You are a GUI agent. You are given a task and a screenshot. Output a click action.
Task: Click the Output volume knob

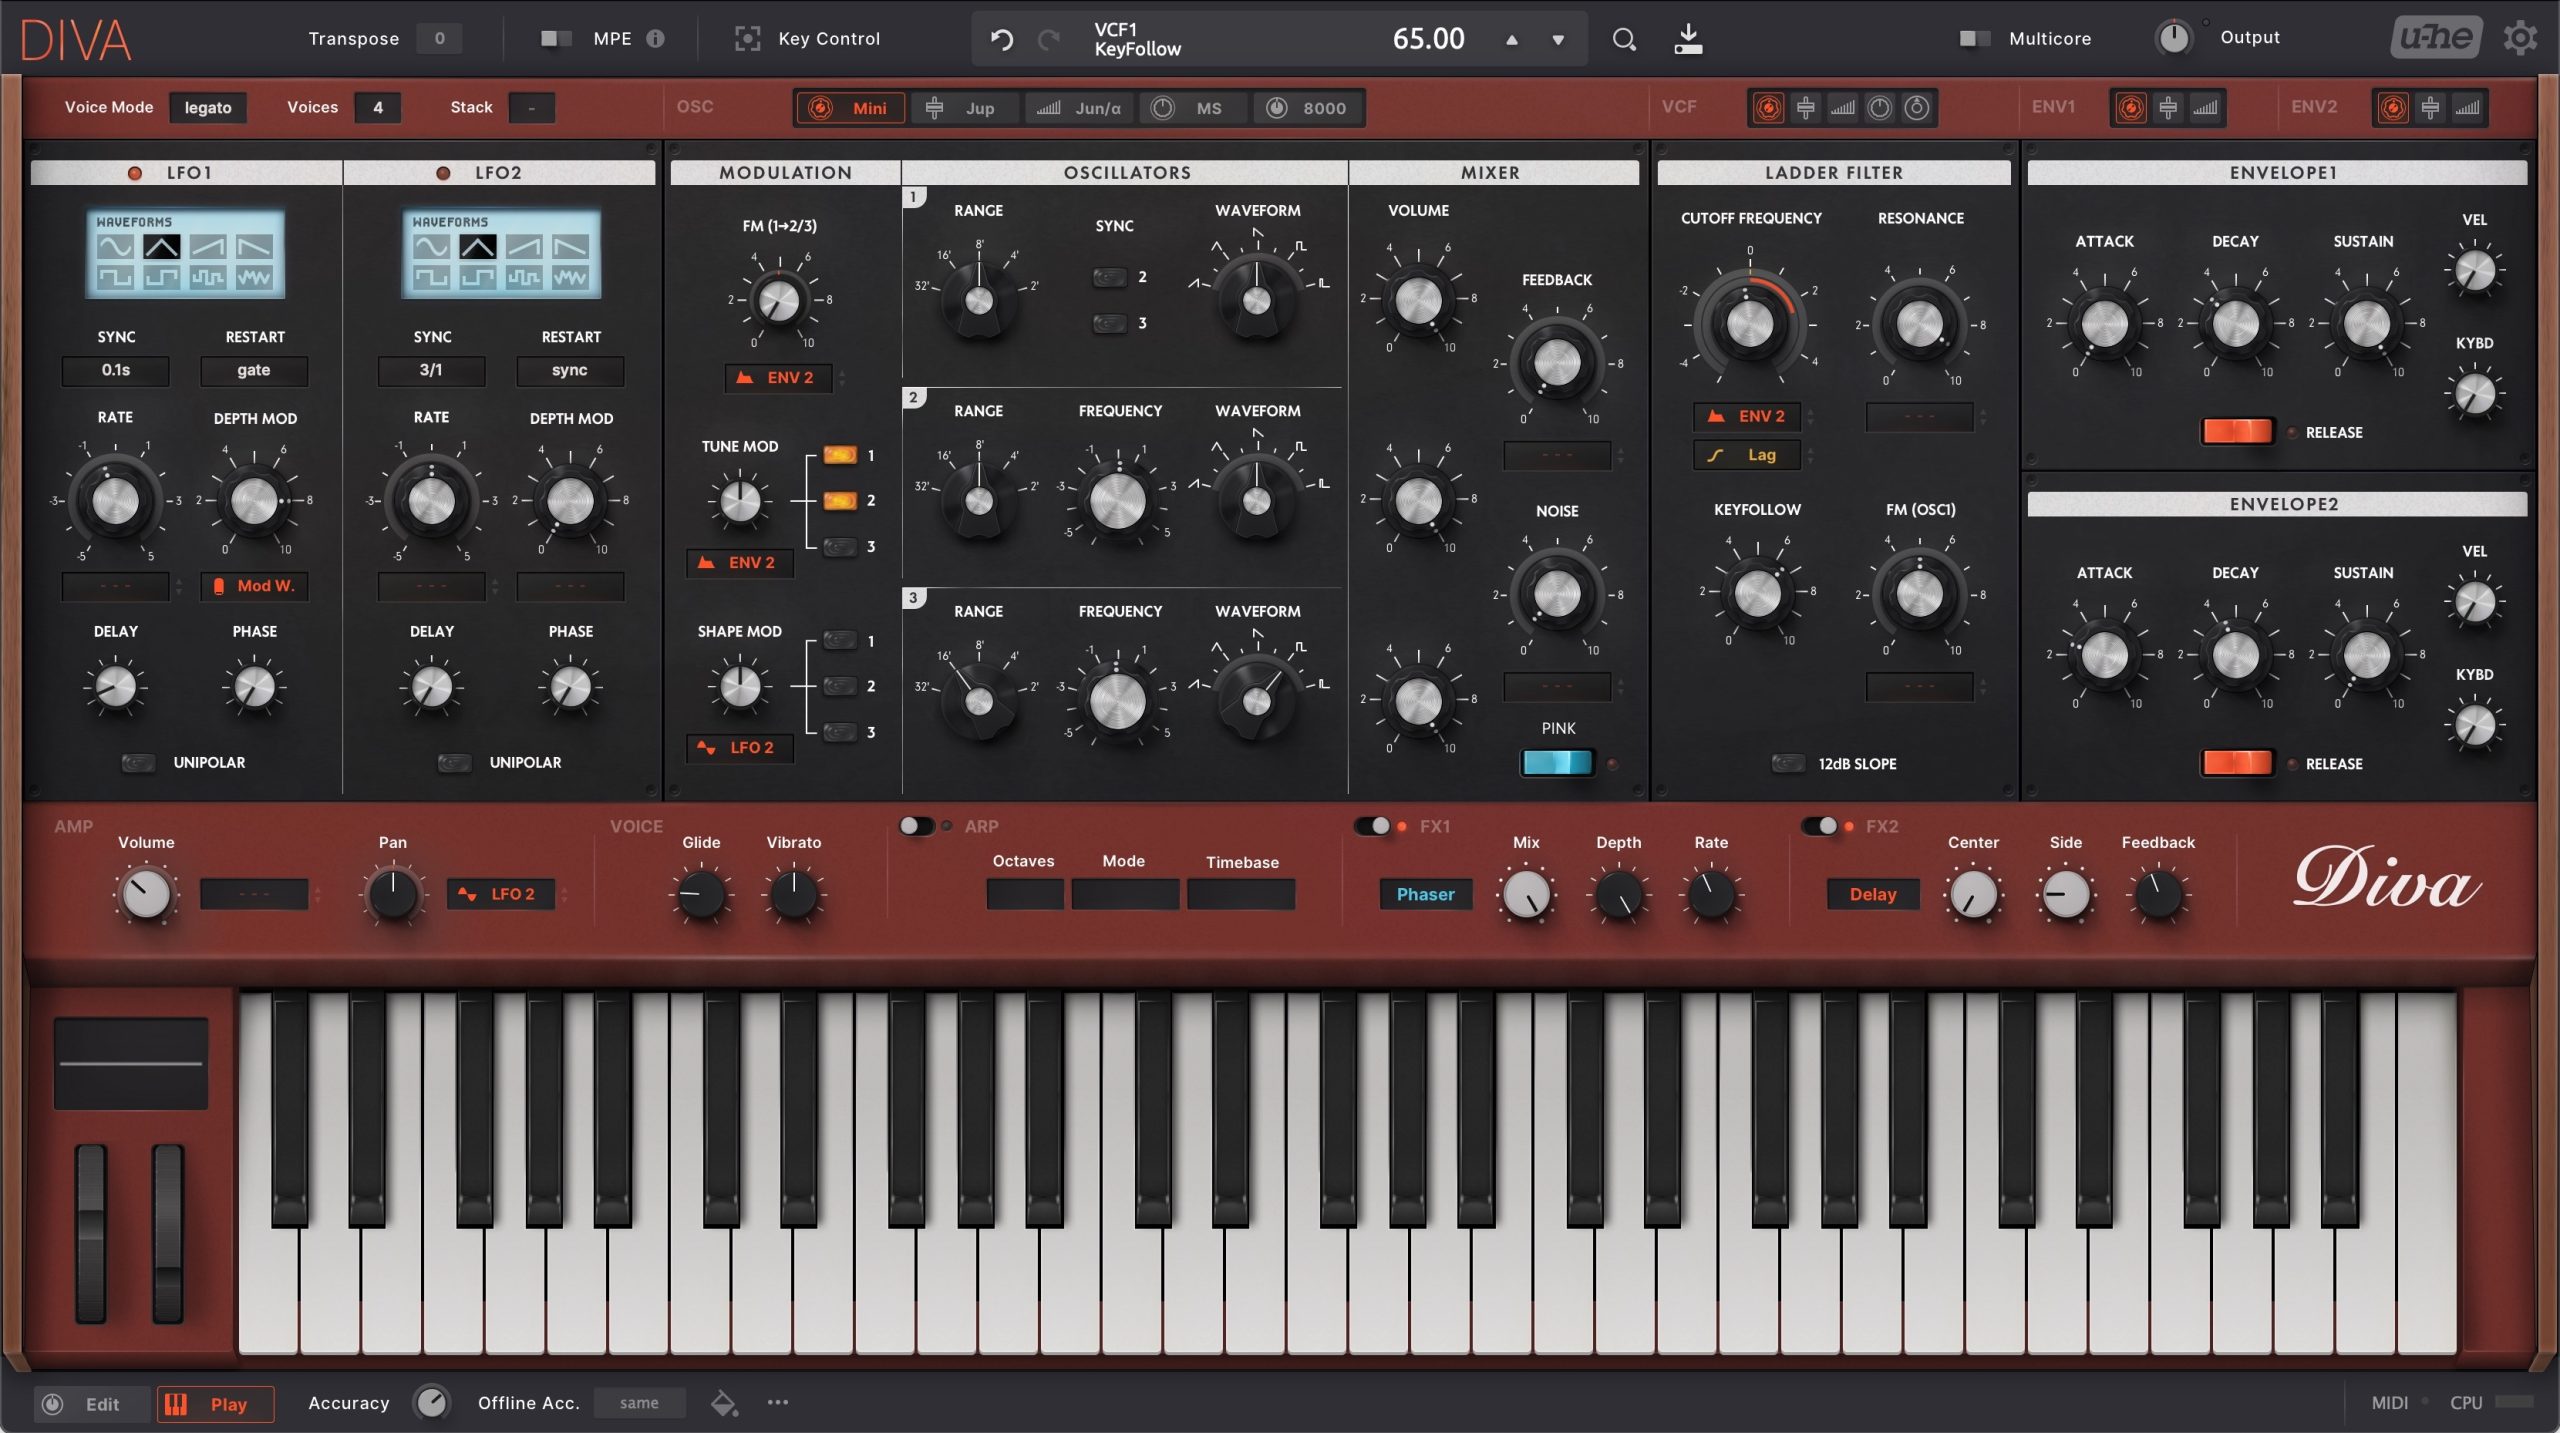[x=2173, y=38]
